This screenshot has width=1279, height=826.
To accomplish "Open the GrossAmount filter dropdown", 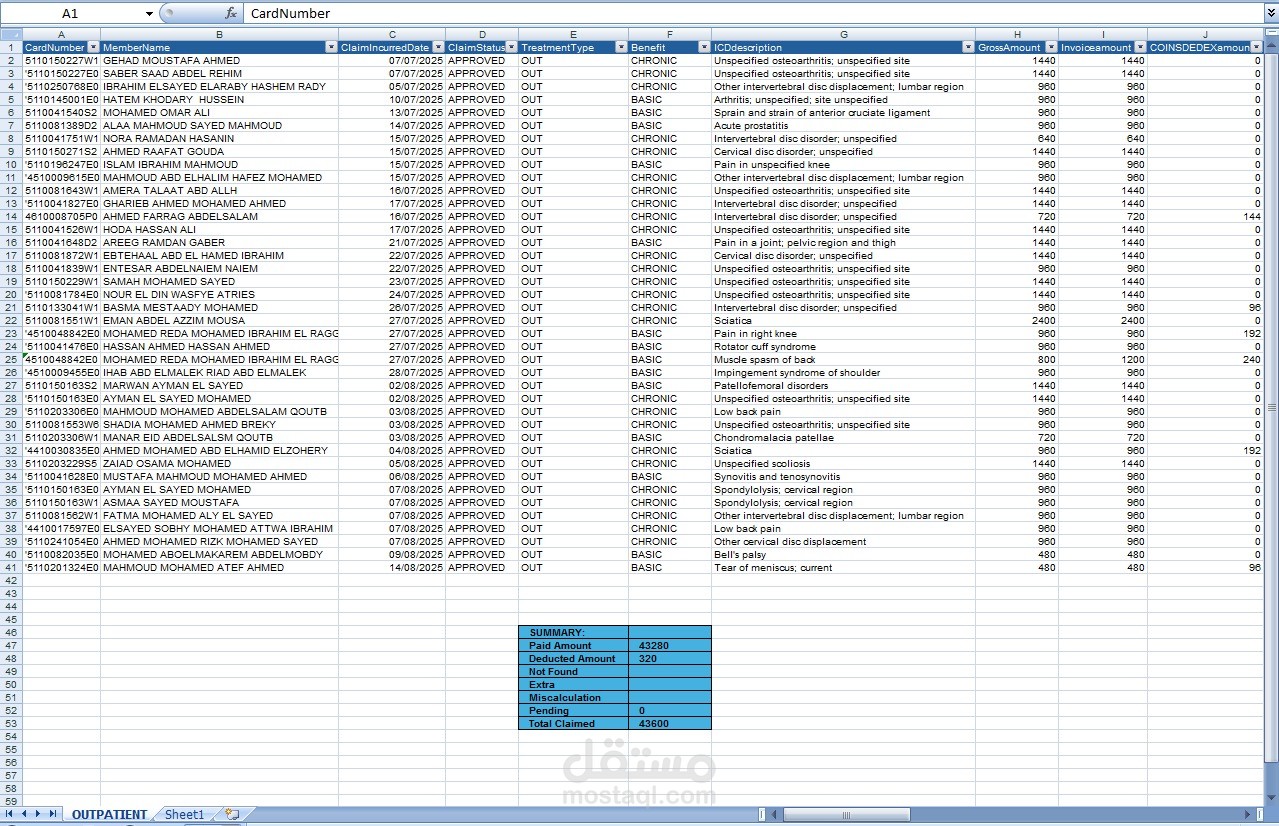I will pyautogui.click(x=1050, y=47).
